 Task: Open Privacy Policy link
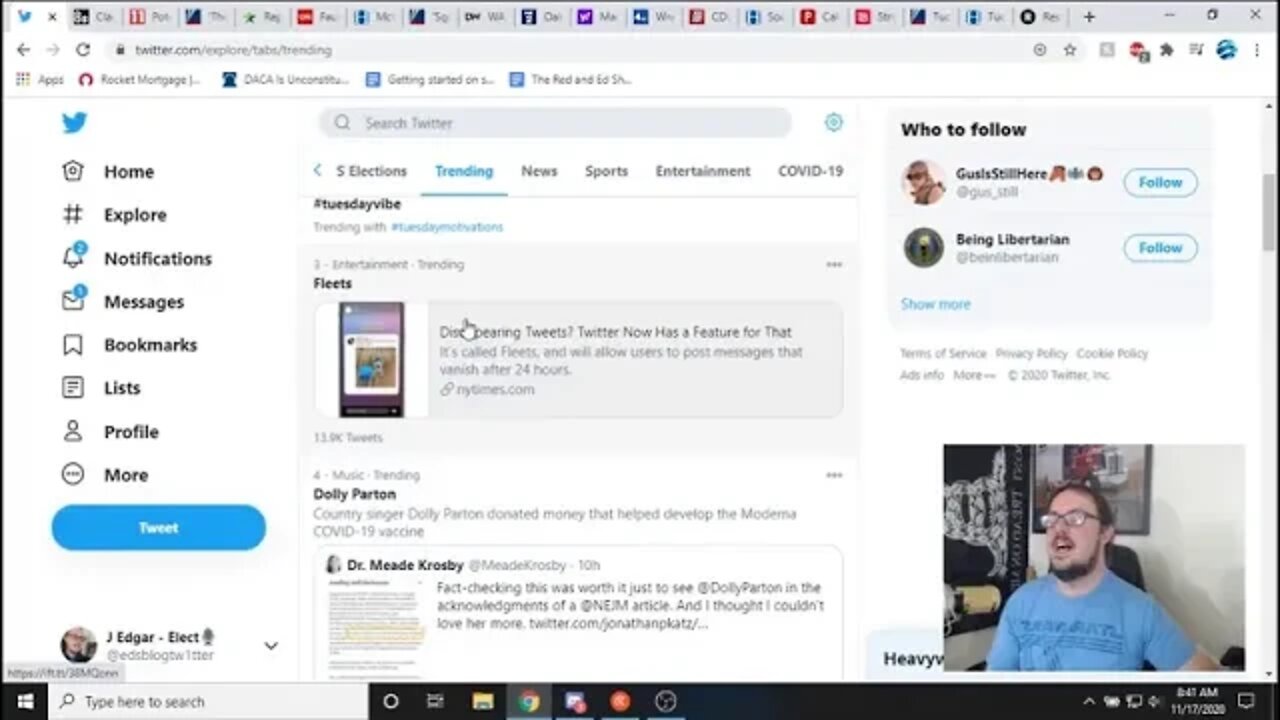1031,354
